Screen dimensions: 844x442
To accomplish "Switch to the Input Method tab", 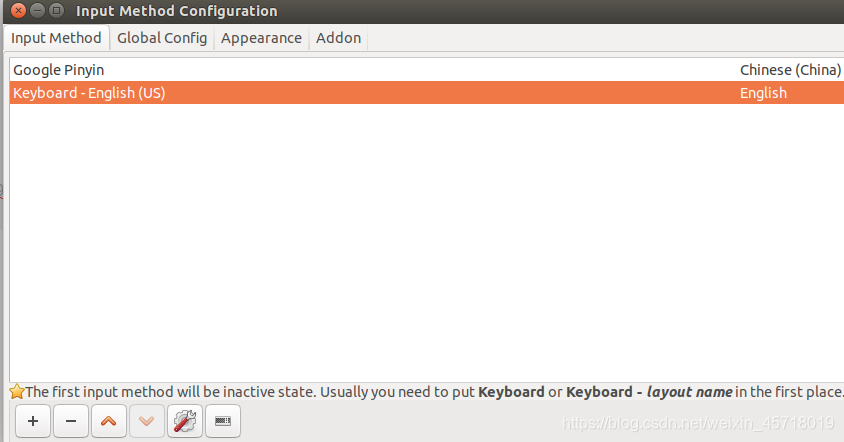I will point(56,38).
